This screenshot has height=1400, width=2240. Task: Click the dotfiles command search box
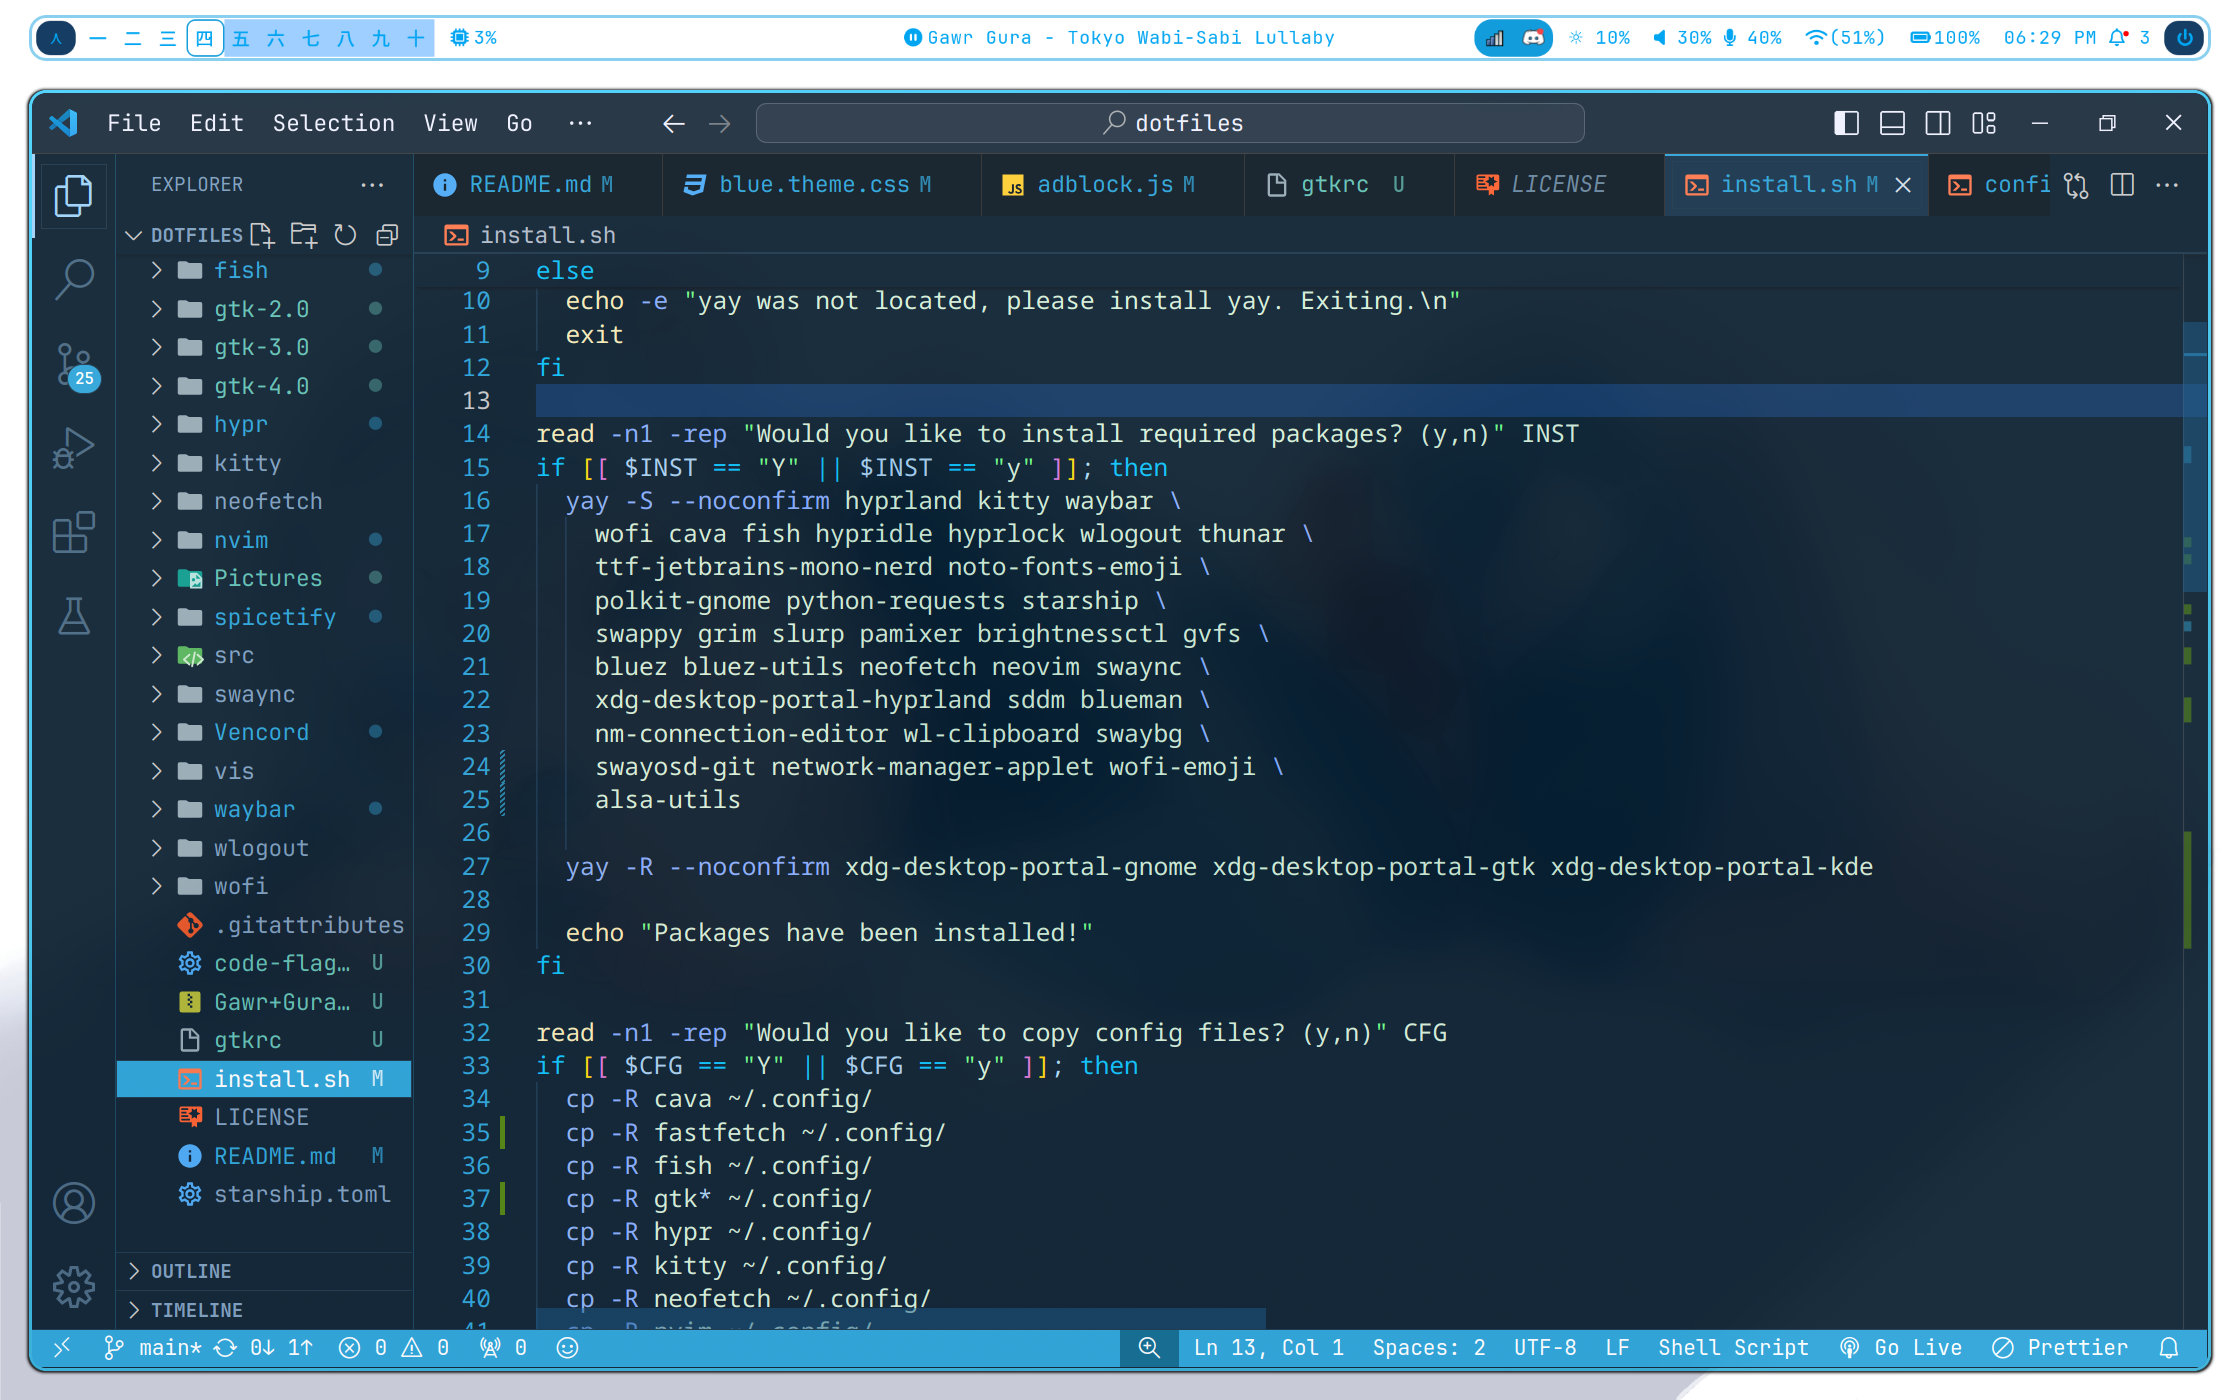(1170, 123)
